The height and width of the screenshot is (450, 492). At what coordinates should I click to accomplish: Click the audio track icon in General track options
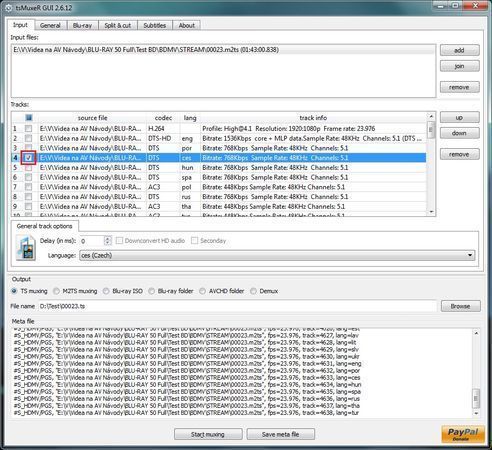pos(26,247)
